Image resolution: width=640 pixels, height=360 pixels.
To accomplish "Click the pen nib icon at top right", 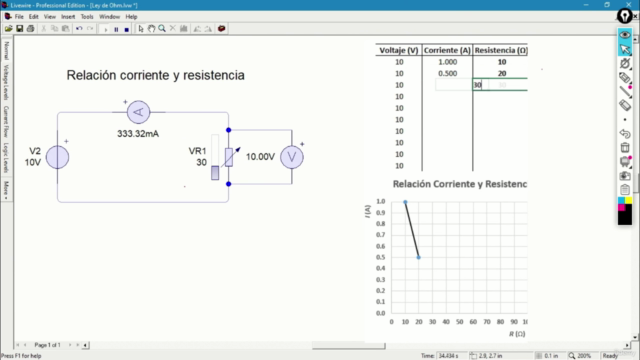I will pyautogui.click(x=625, y=16).
